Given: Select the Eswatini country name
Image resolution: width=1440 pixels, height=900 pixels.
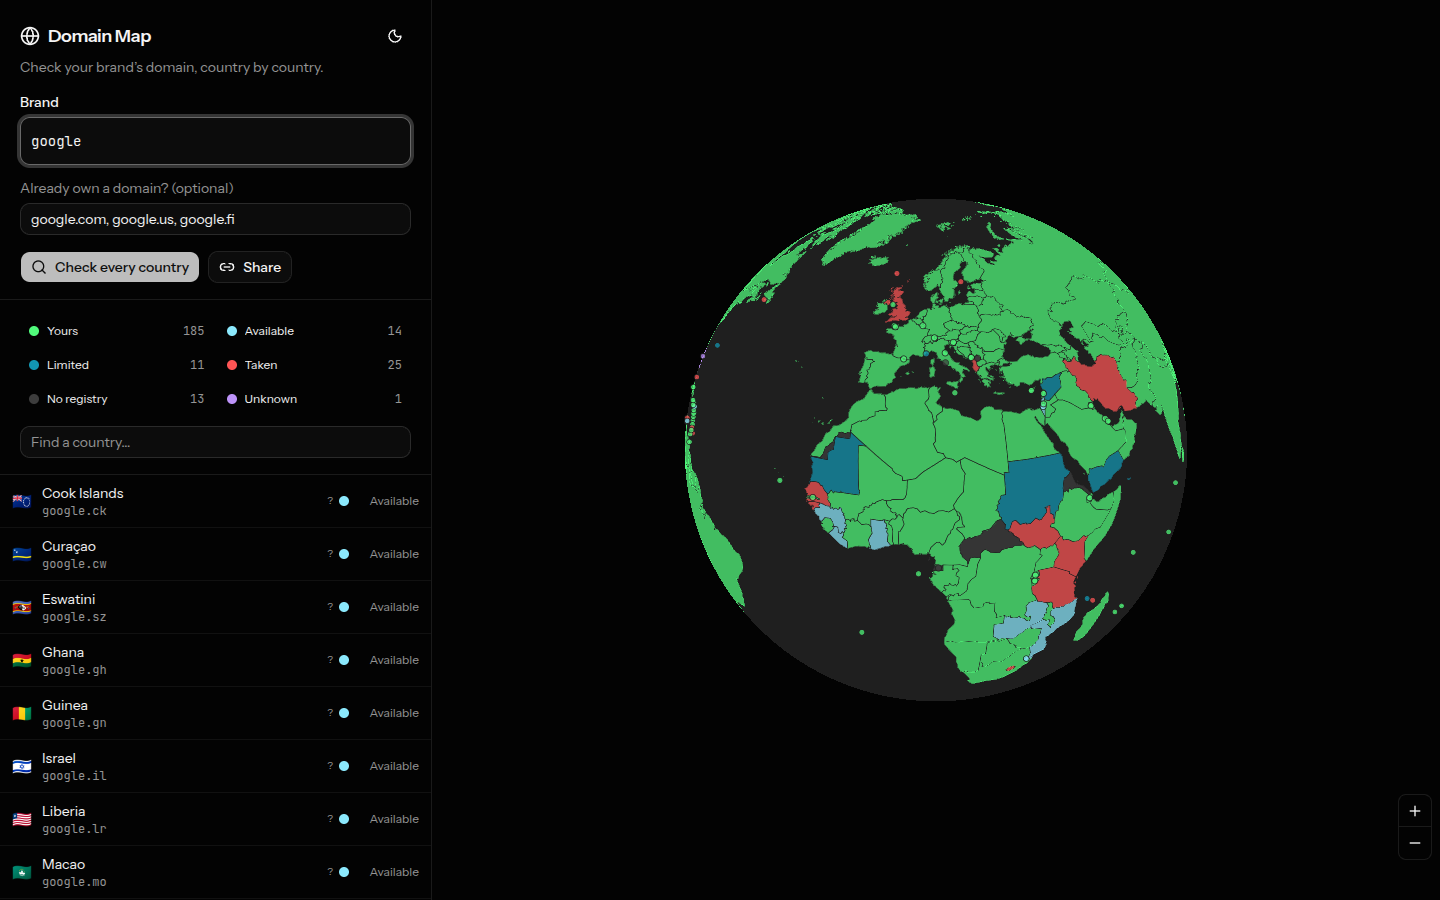Looking at the screenshot, I should coord(69,599).
